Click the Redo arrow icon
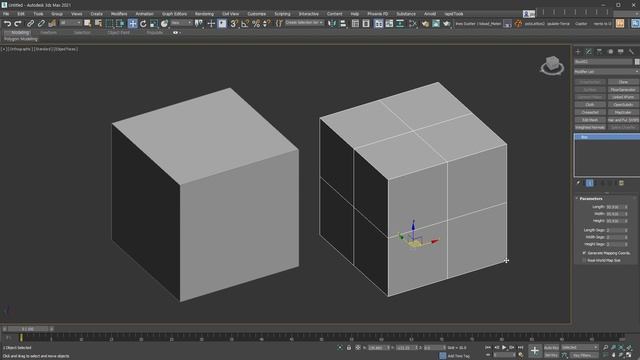Viewport: 640px width, 360px height. [18, 24]
